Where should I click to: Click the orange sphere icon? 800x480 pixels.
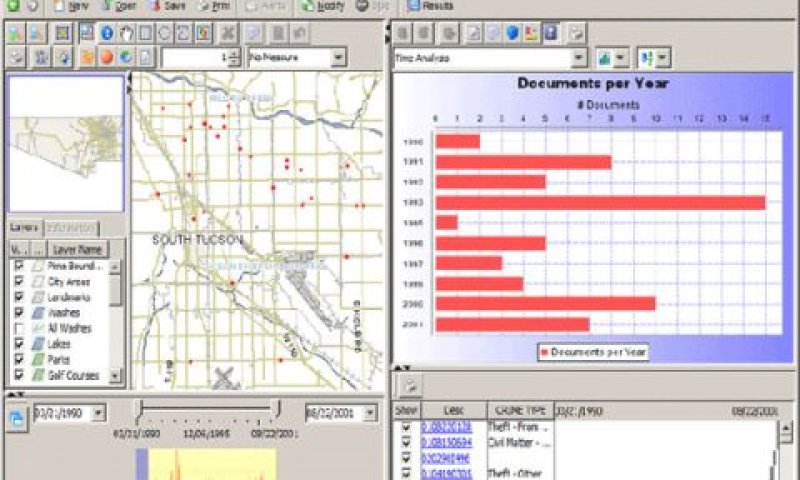click(x=107, y=57)
